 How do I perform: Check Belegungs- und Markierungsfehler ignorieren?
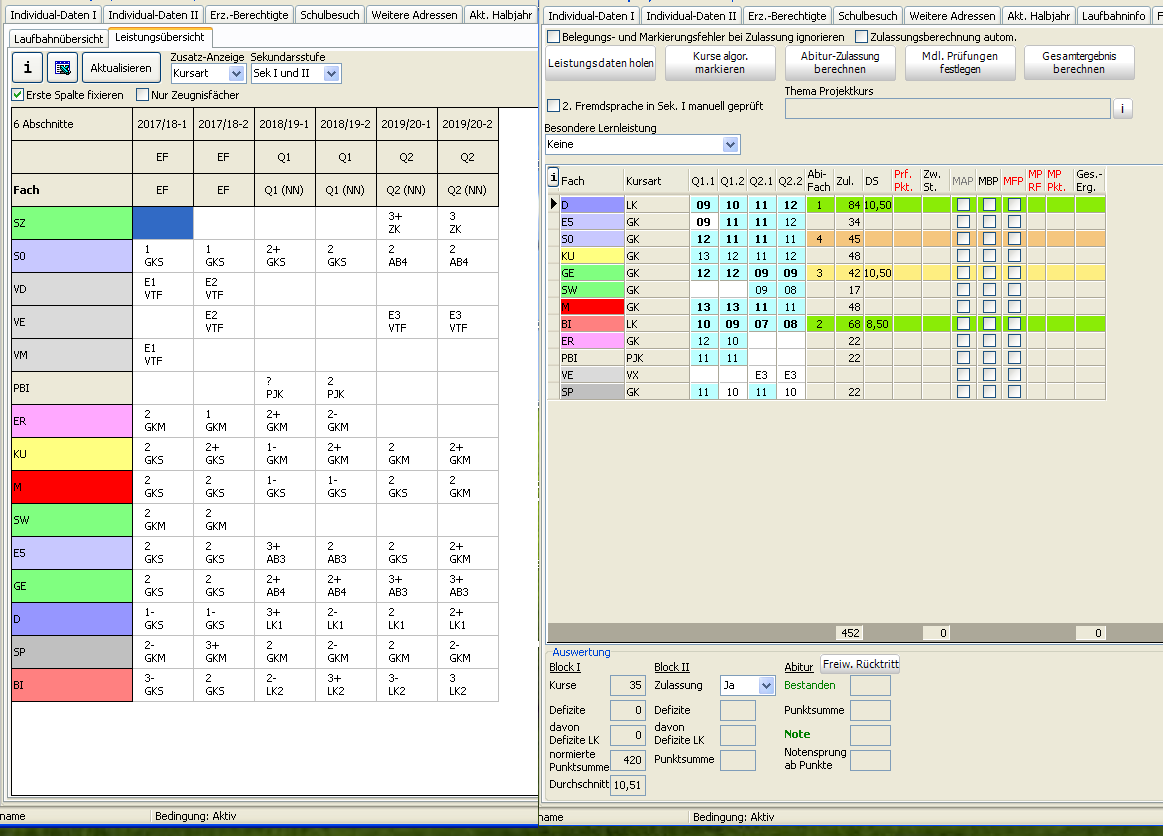553,36
